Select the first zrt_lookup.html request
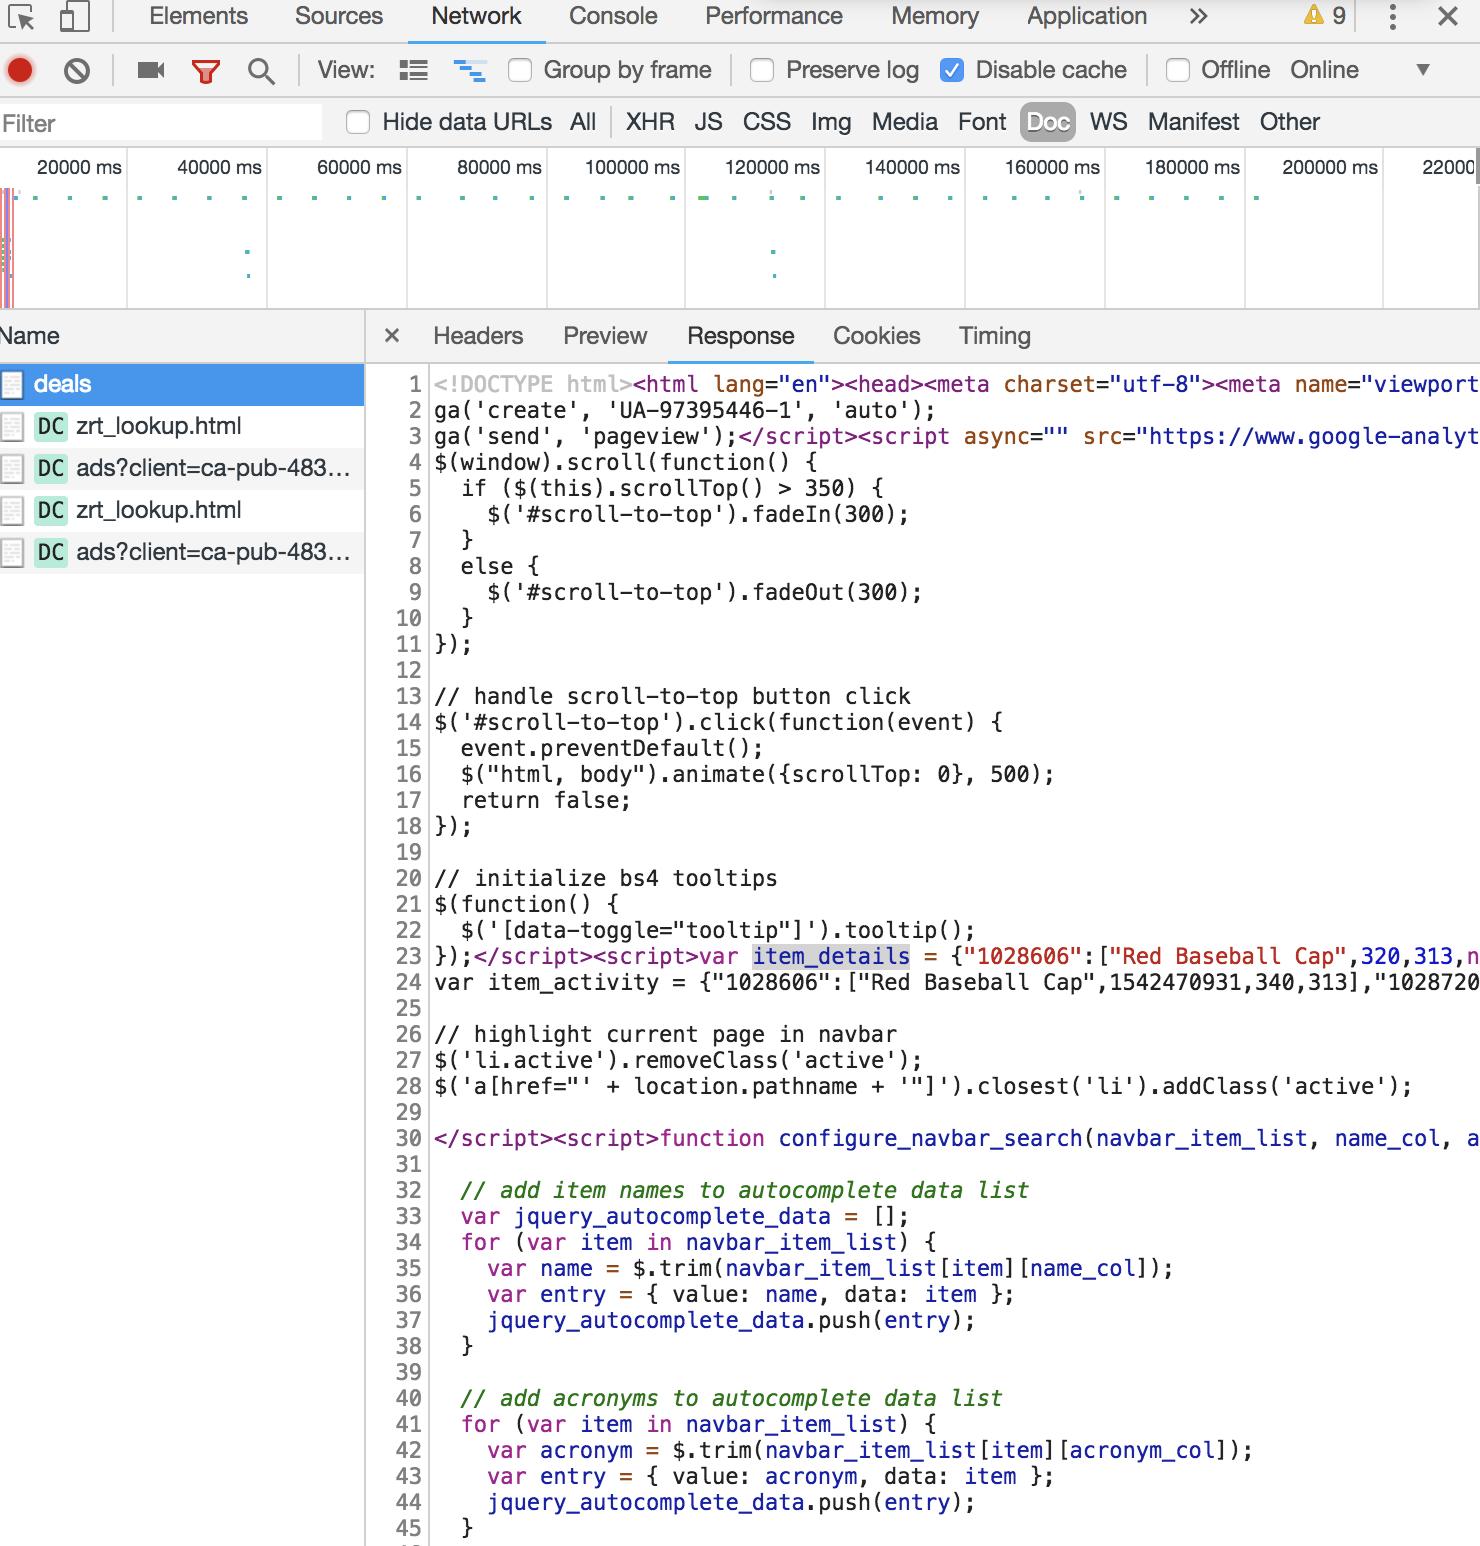 (182, 426)
